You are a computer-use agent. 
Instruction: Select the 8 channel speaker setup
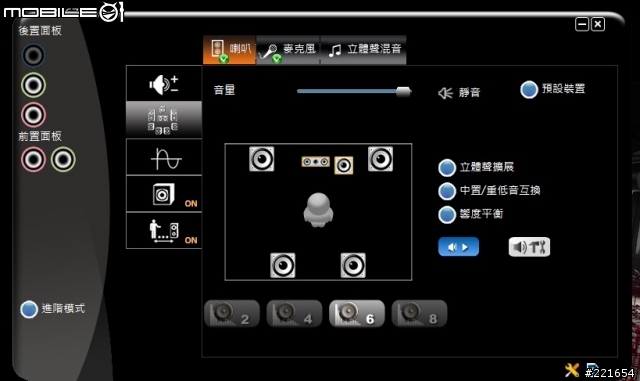click(419, 314)
